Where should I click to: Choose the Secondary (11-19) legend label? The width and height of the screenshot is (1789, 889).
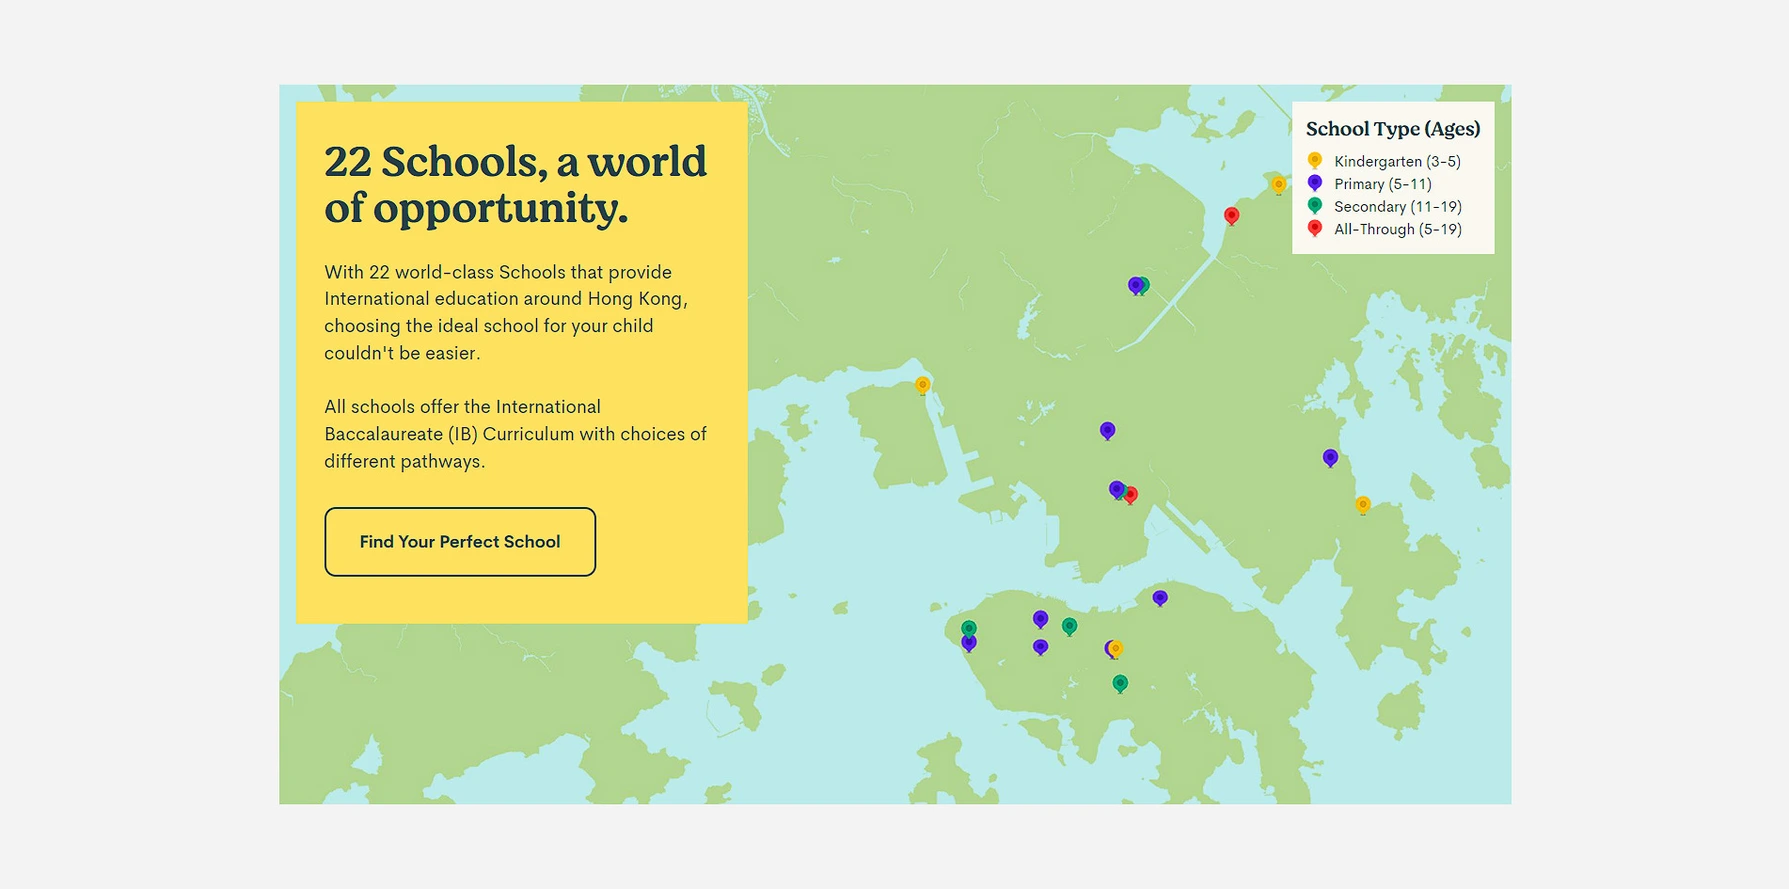1397,207
